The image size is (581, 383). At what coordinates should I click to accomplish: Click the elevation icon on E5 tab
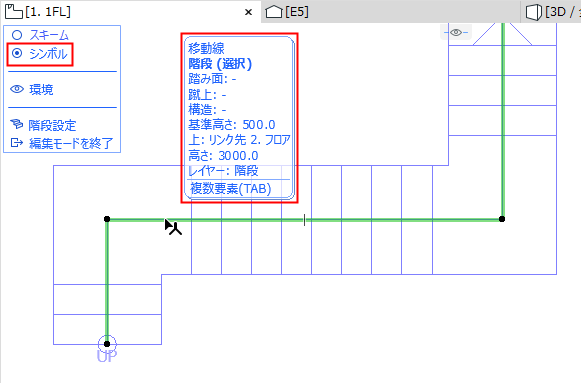(x=274, y=12)
